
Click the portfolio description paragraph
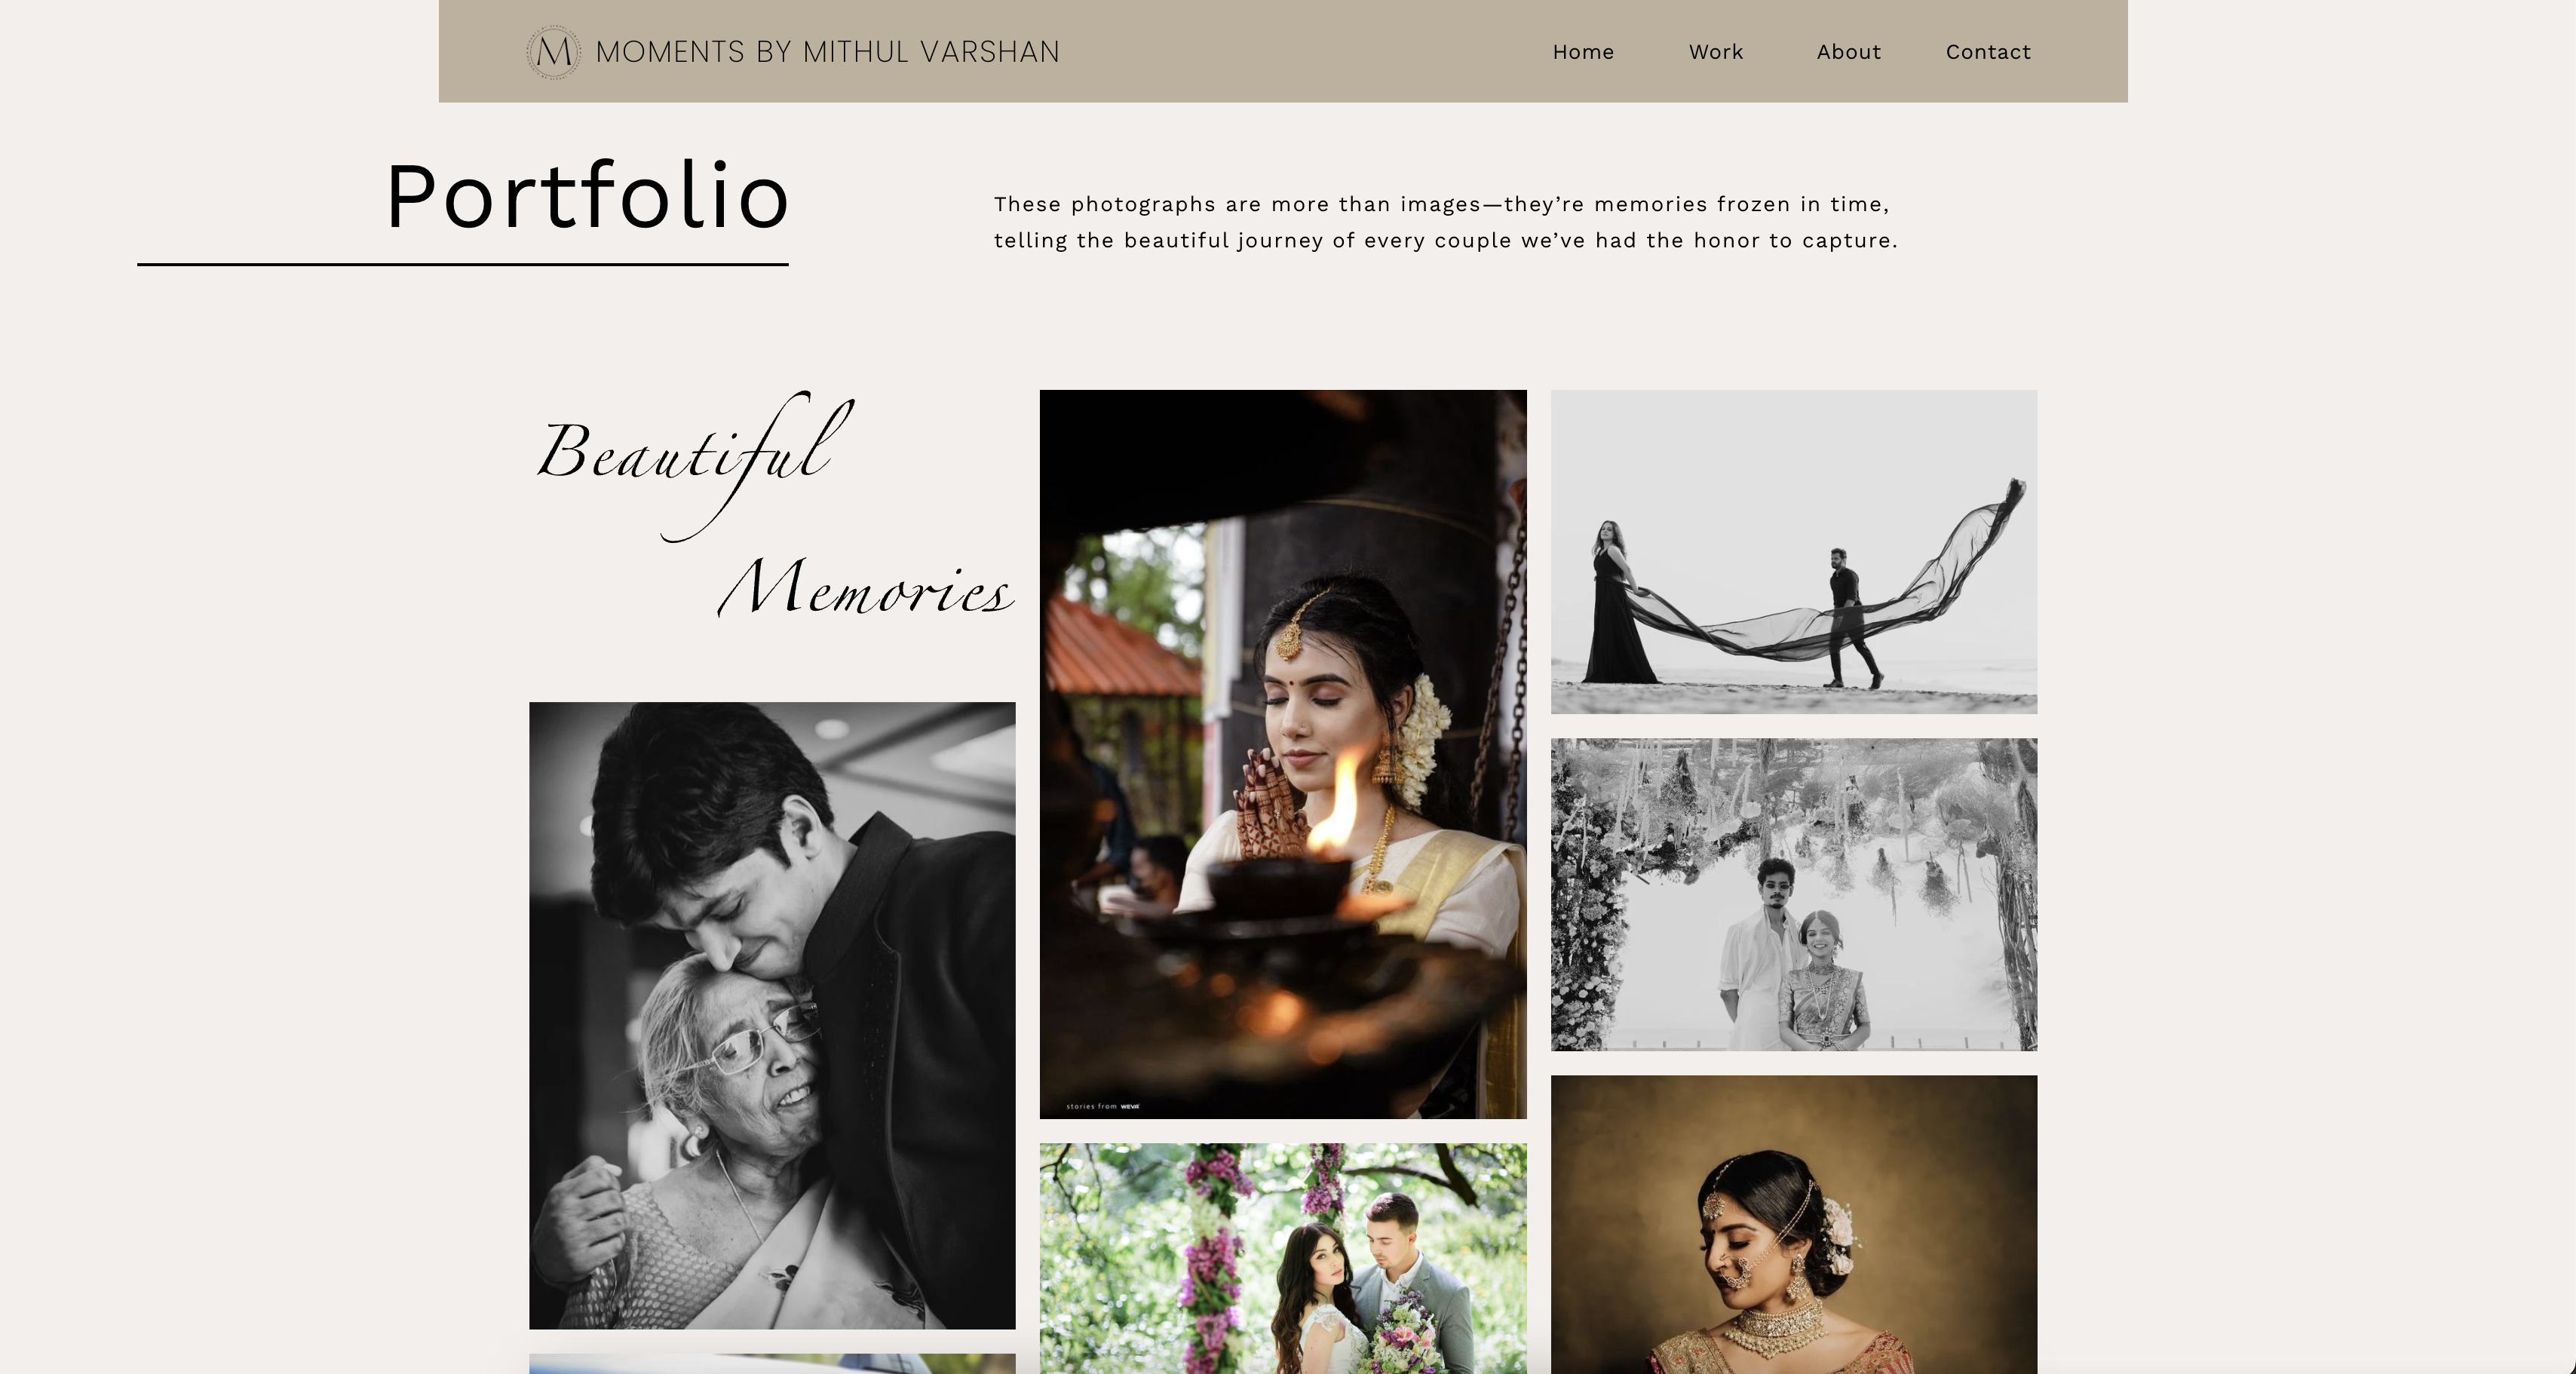[x=1445, y=222]
